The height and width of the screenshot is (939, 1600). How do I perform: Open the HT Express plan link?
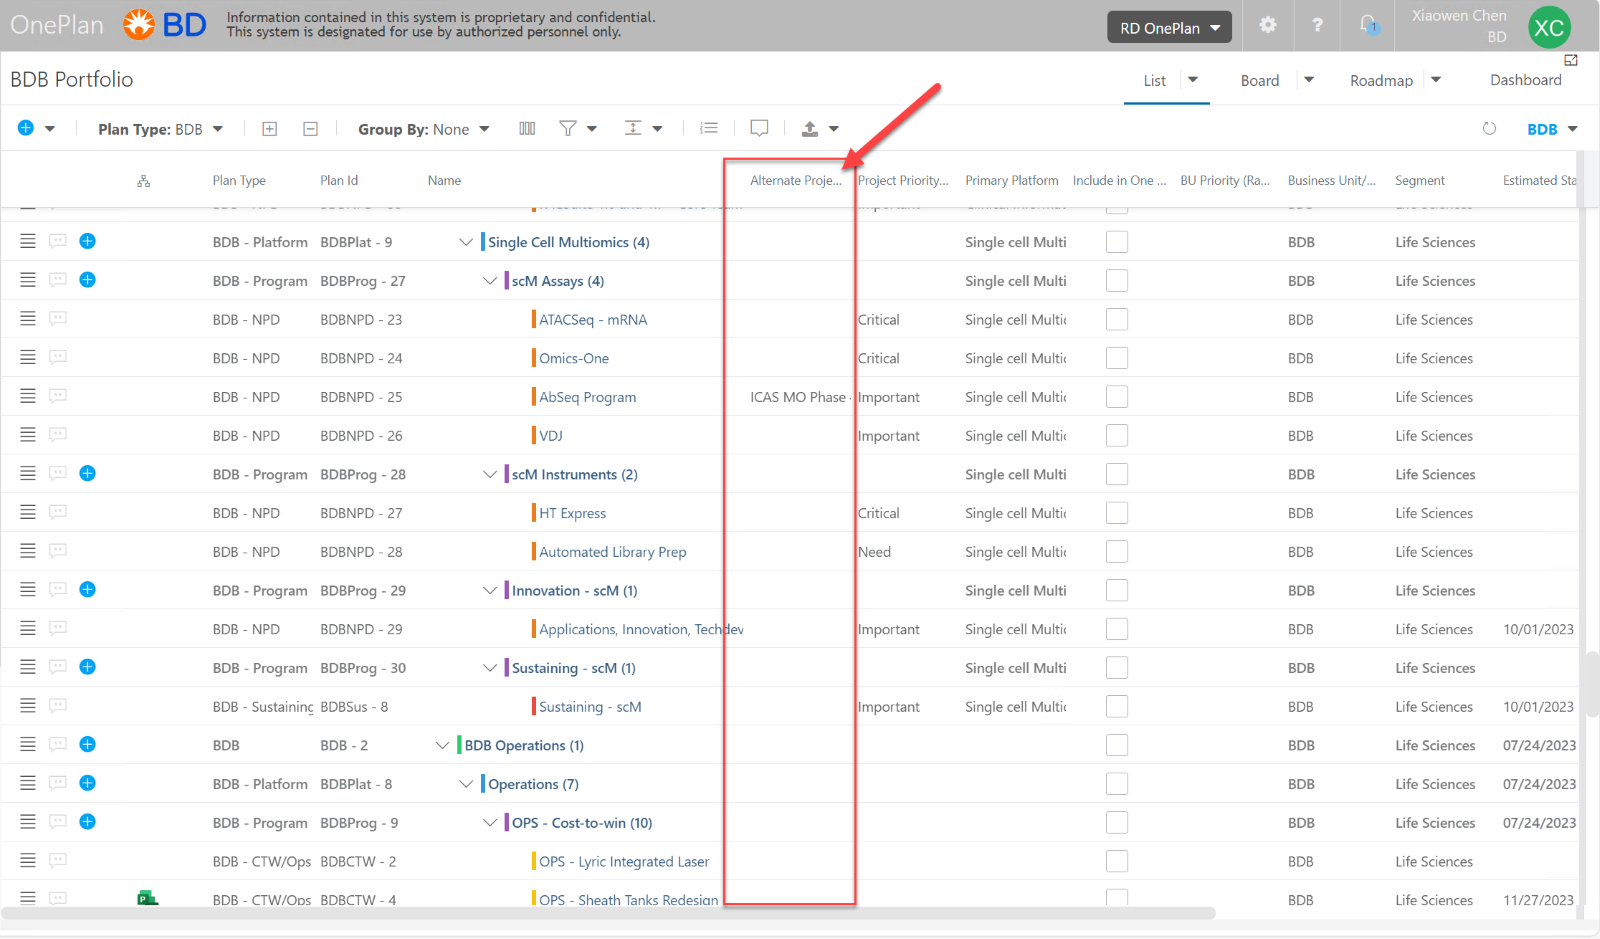pos(573,513)
